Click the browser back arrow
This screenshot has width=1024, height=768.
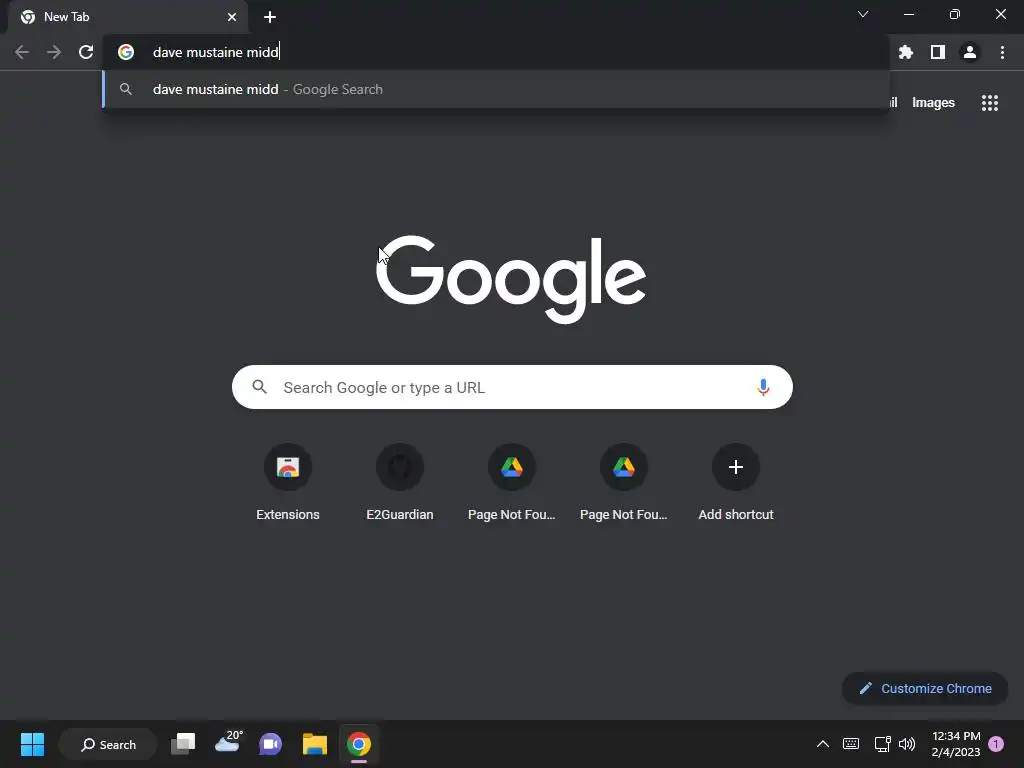click(22, 52)
